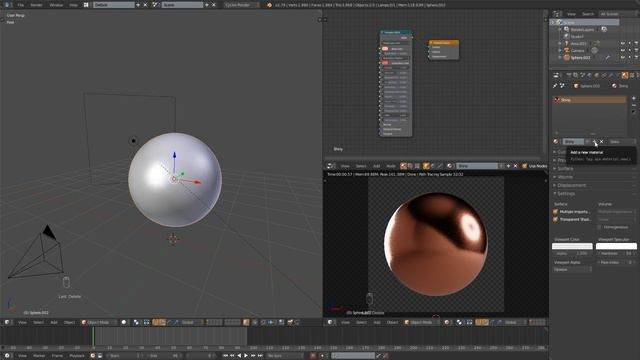Click the Outliner View menu
The image size is (640, 360).
pos(571,14)
